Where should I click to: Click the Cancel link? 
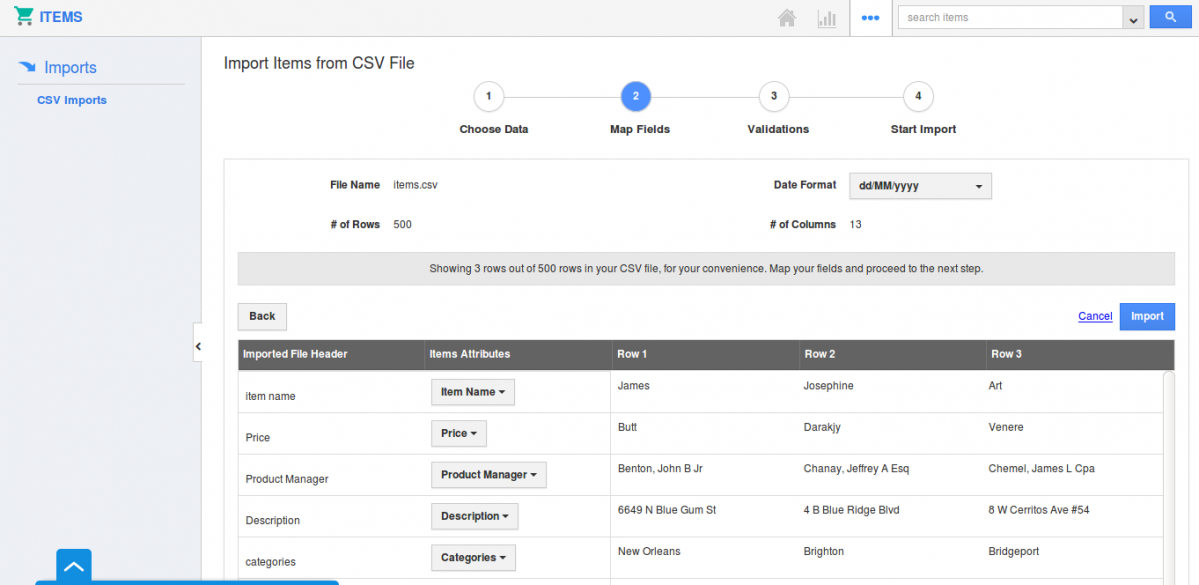coord(1095,316)
